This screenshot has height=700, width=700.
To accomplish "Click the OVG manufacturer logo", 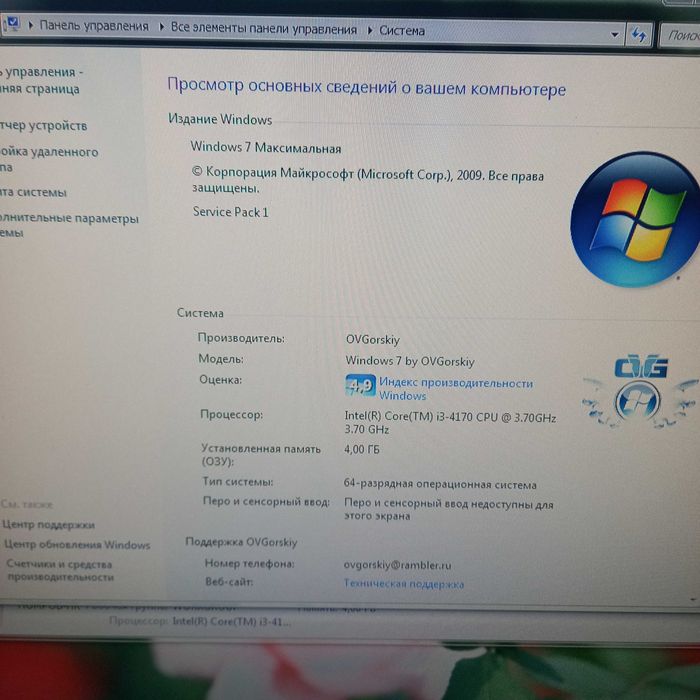I will coord(641,392).
